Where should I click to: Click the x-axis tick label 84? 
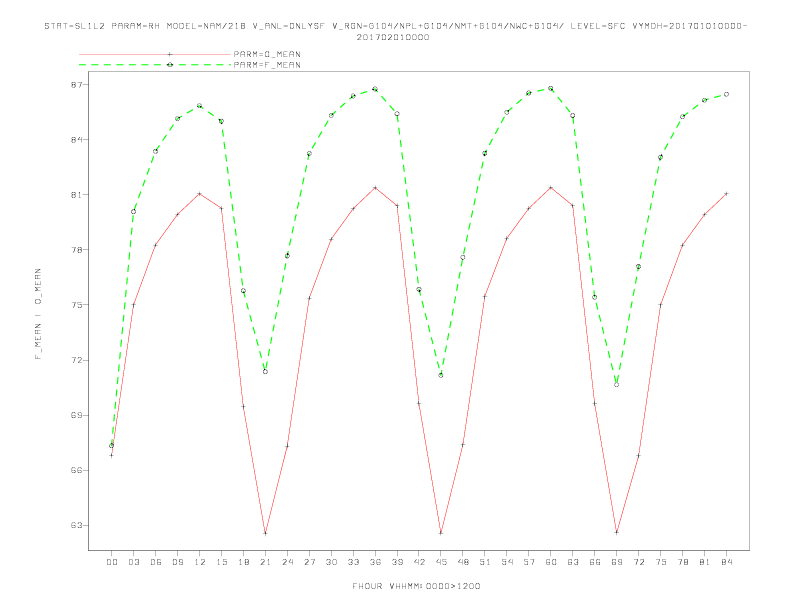727,562
